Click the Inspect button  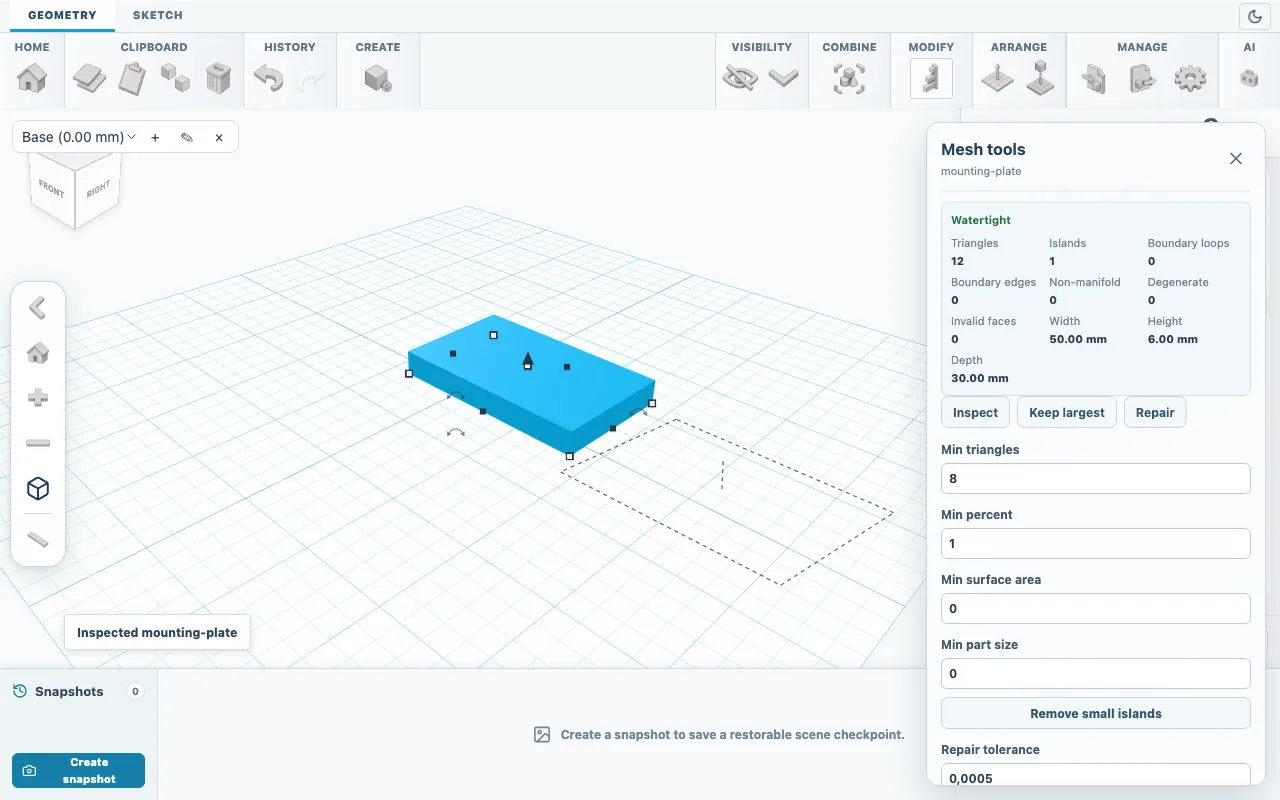tap(975, 412)
